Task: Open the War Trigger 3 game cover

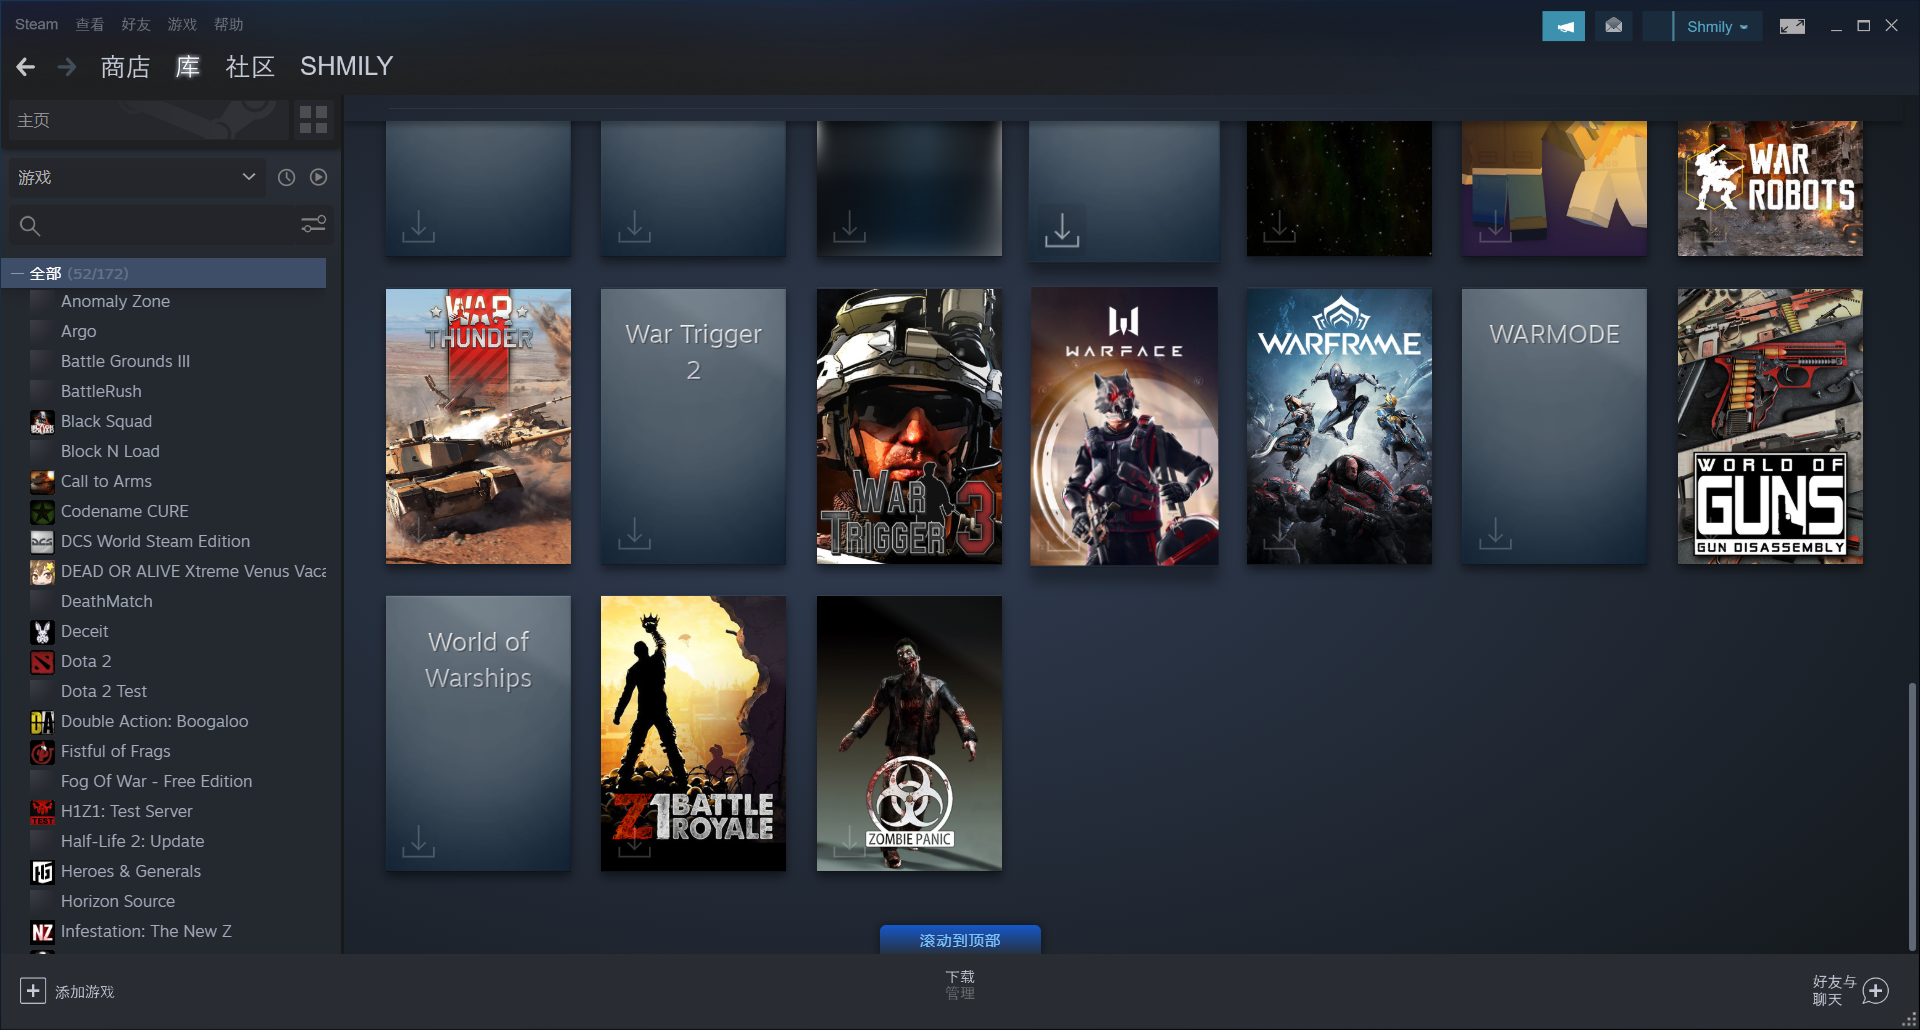Action: (909, 426)
